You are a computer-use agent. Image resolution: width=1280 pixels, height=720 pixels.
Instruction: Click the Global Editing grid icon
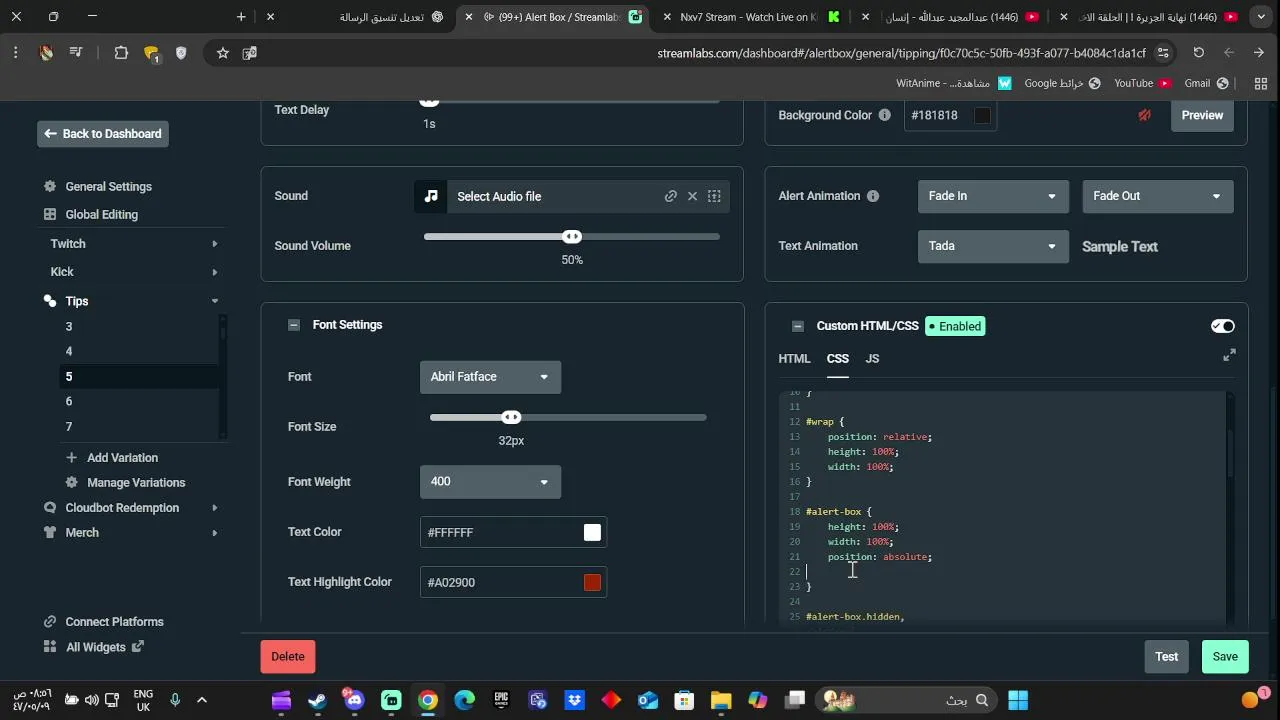click(x=50, y=215)
